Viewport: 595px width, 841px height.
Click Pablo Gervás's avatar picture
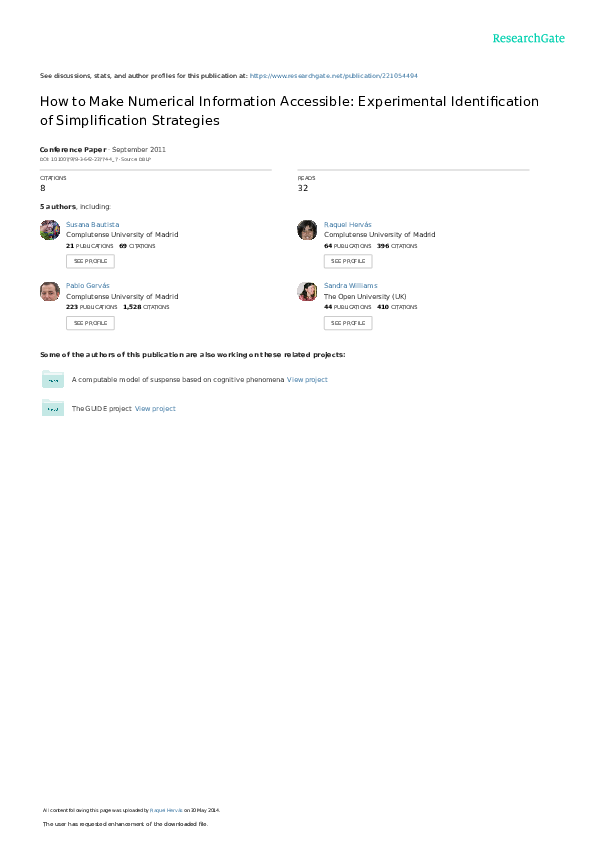click(50, 291)
